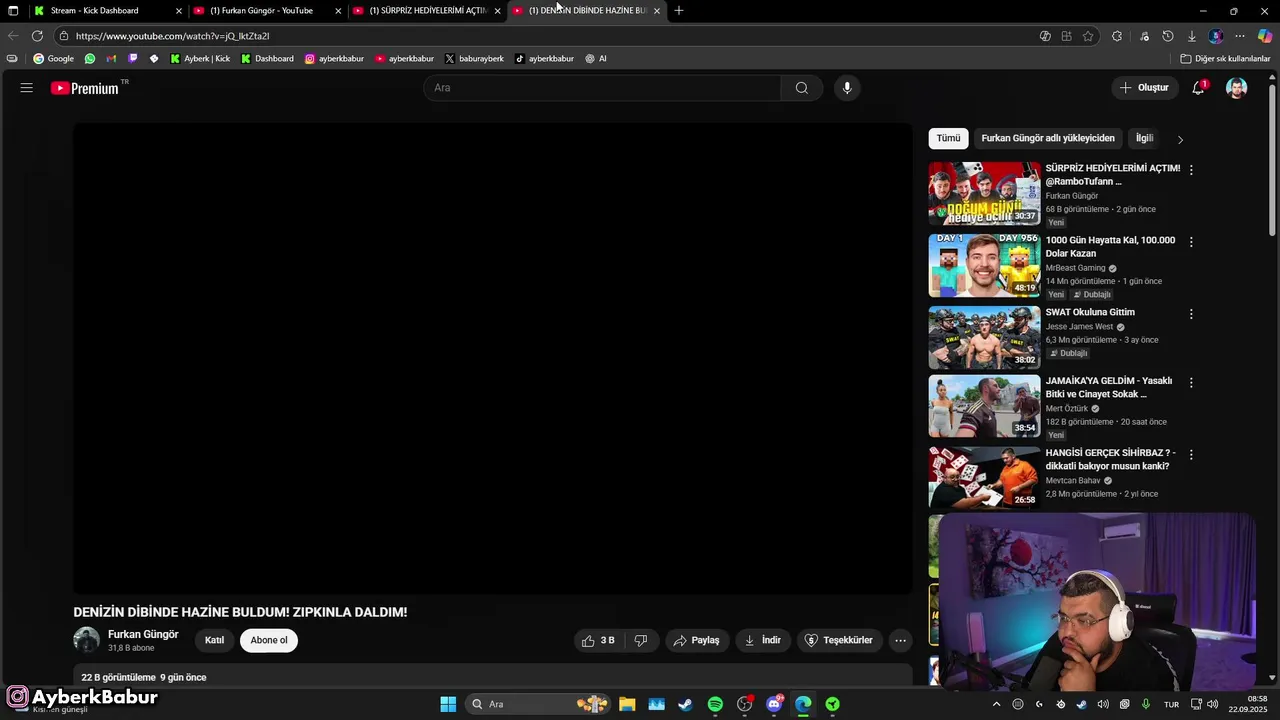Expand hidden system tray icons
This screenshot has height=720, width=1280.
point(996,704)
